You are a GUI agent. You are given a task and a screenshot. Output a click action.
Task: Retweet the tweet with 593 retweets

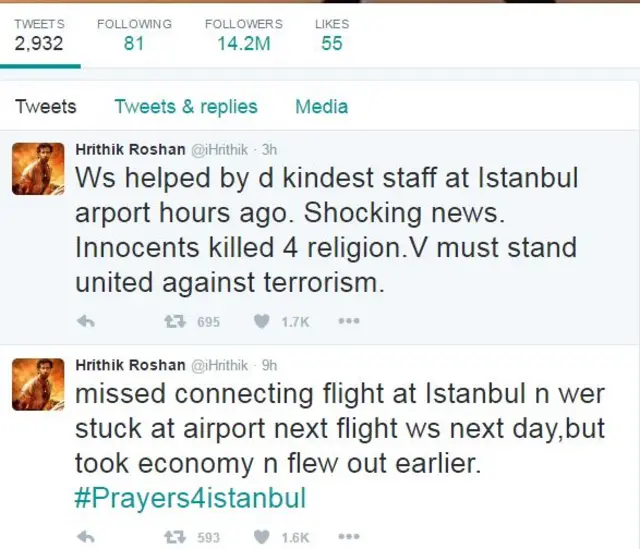pyautogui.click(x=175, y=538)
